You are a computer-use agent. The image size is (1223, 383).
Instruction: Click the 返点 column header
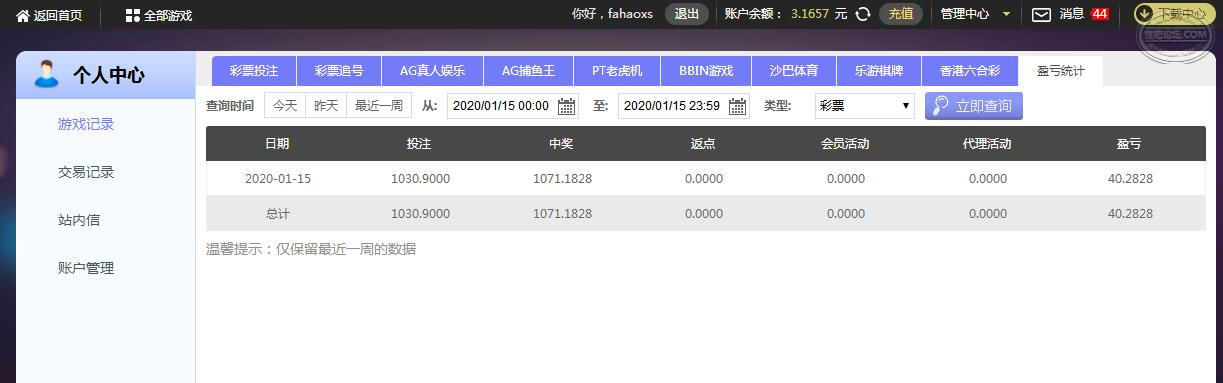[x=703, y=143]
